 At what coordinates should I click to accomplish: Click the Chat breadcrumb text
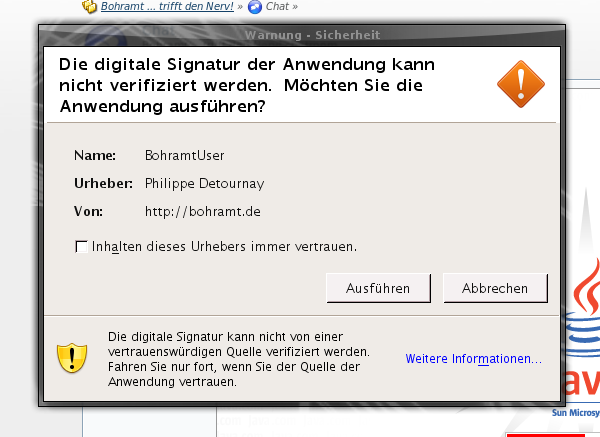pos(278,7)
